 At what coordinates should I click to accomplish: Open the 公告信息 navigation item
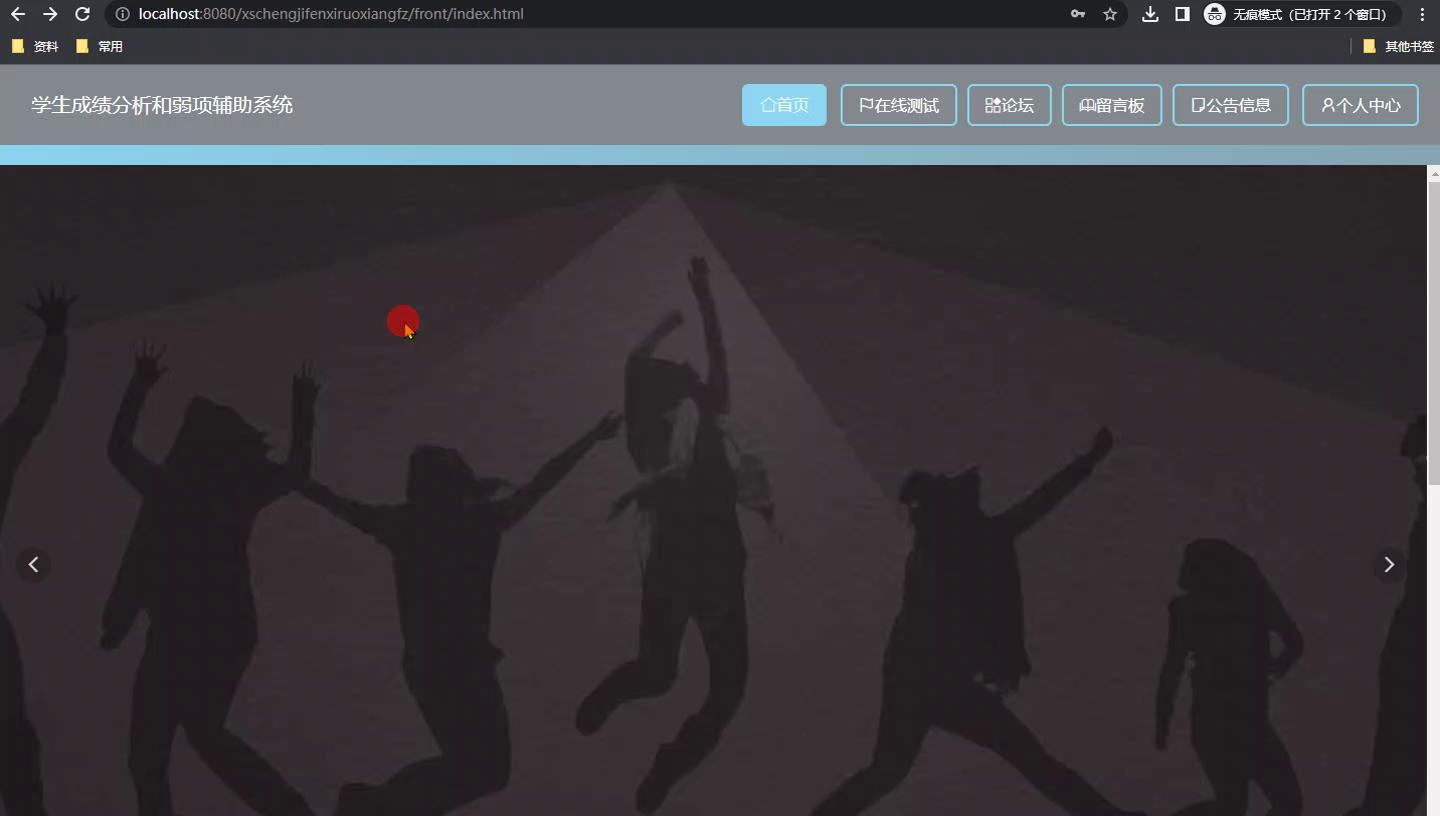[1230, 105]
